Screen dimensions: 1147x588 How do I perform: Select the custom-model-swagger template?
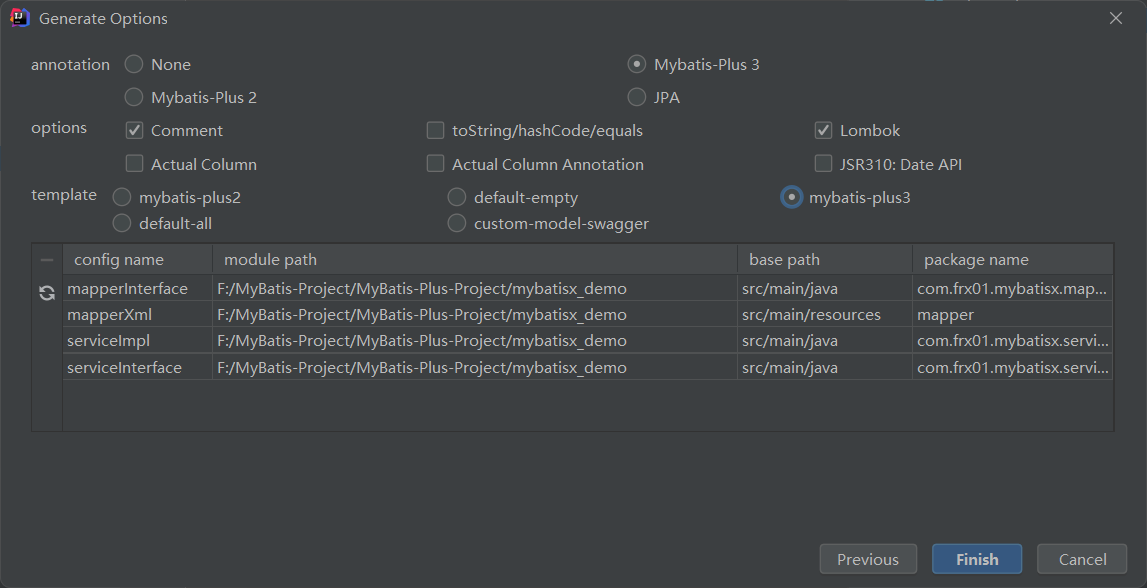click(456, 223)
